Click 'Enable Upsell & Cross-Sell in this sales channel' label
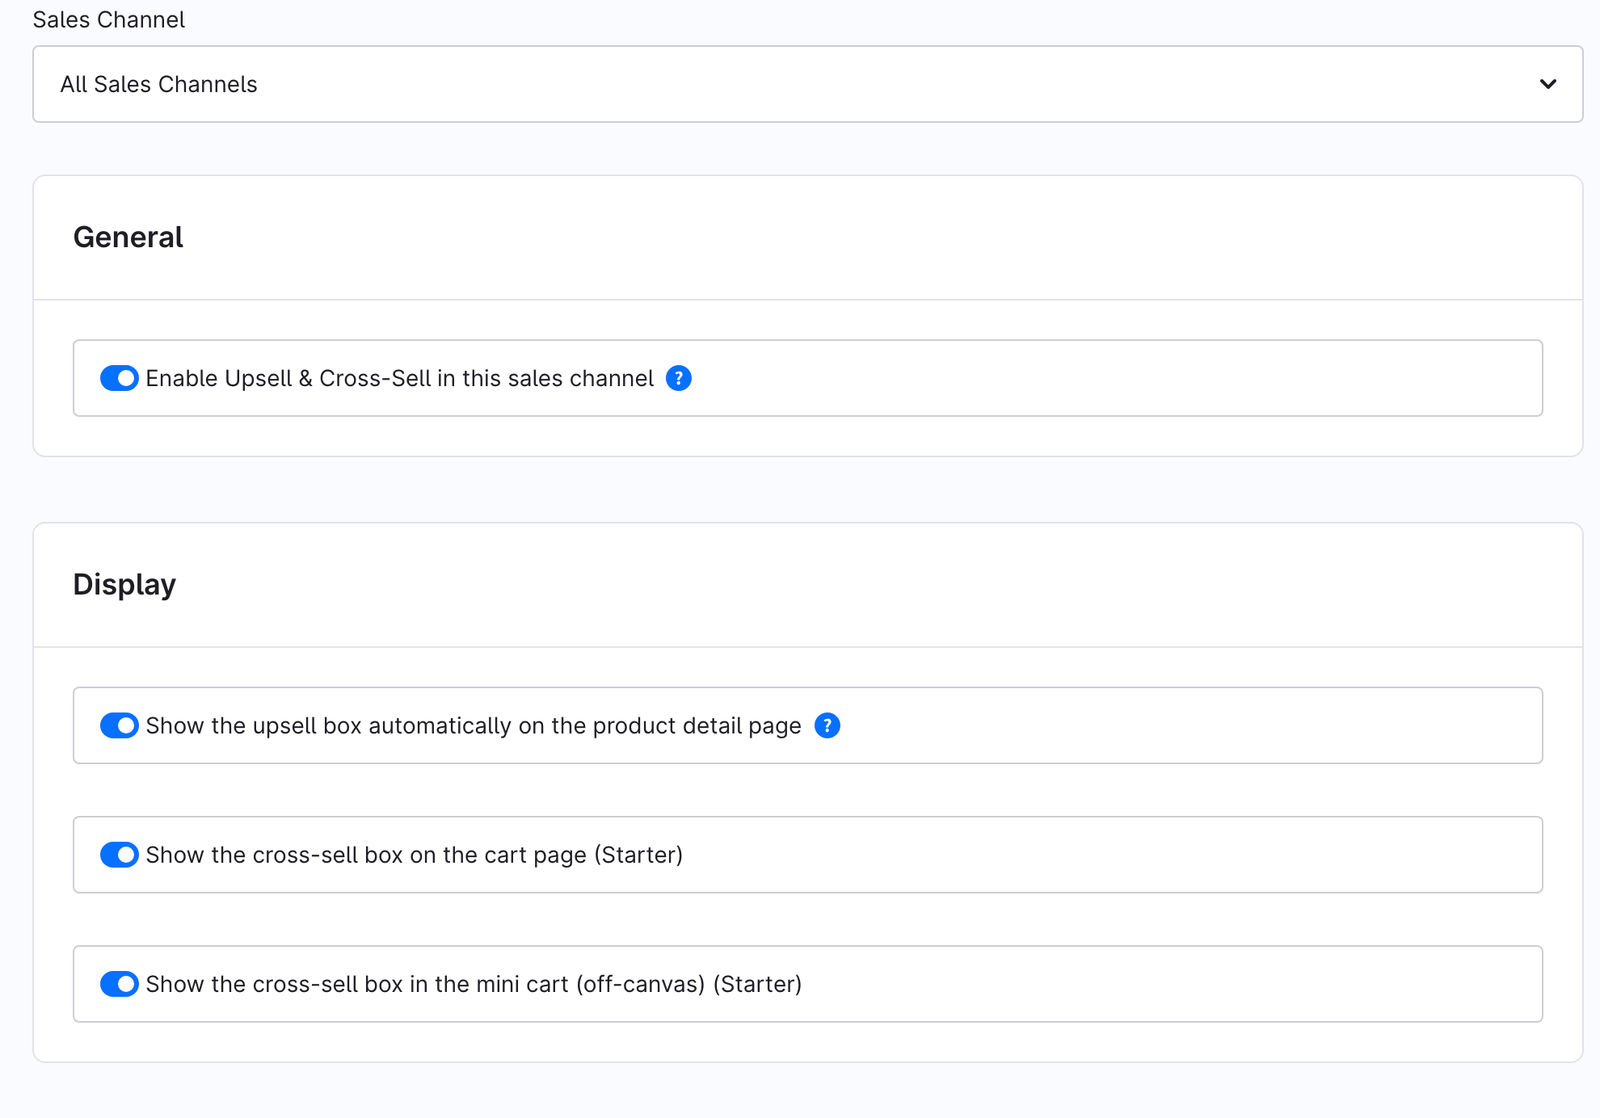 (x=400, y=378)
